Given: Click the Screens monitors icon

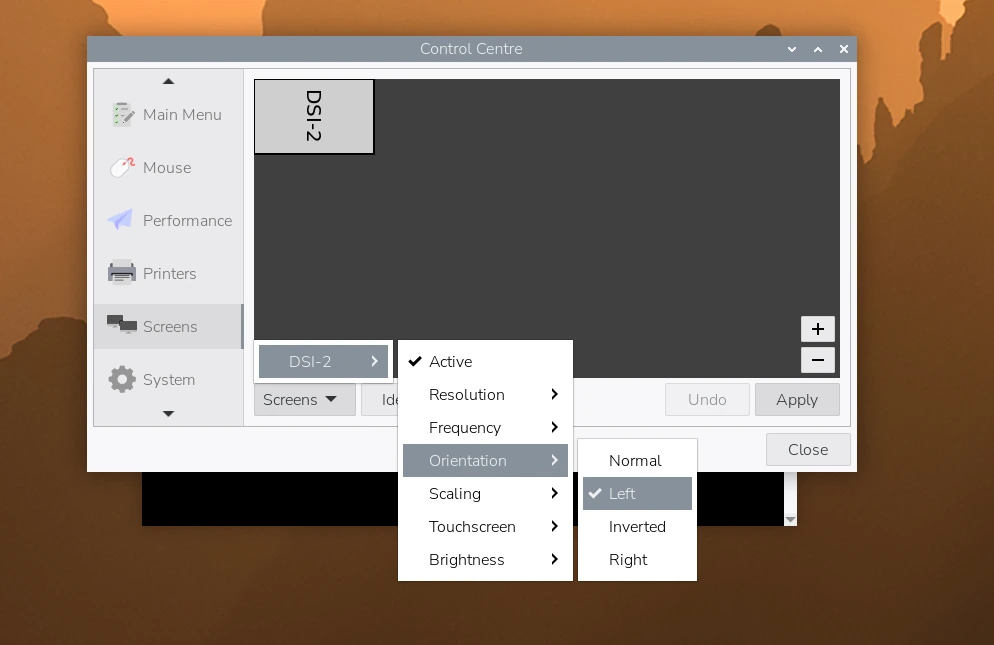Looking at the screenshot, I should (x=122, y=325).
